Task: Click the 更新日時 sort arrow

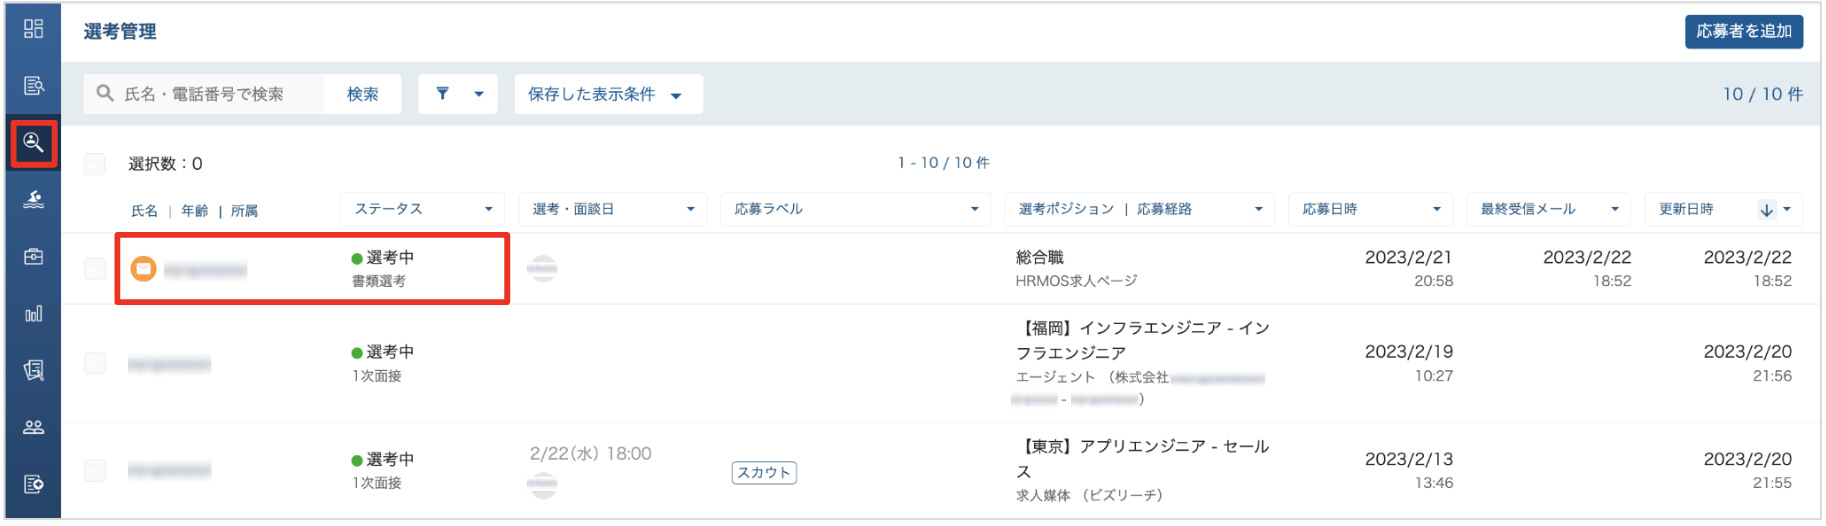Action: point(1766,210)
